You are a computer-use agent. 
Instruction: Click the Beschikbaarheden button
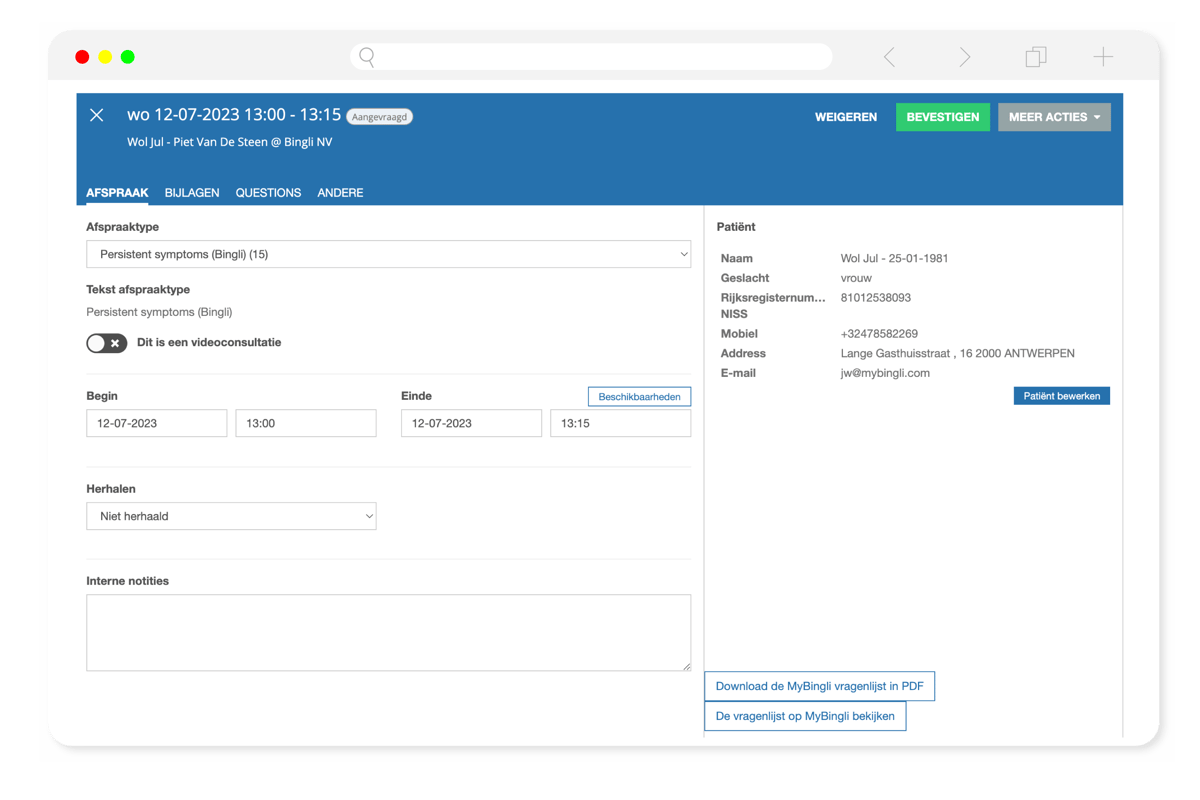639,397
